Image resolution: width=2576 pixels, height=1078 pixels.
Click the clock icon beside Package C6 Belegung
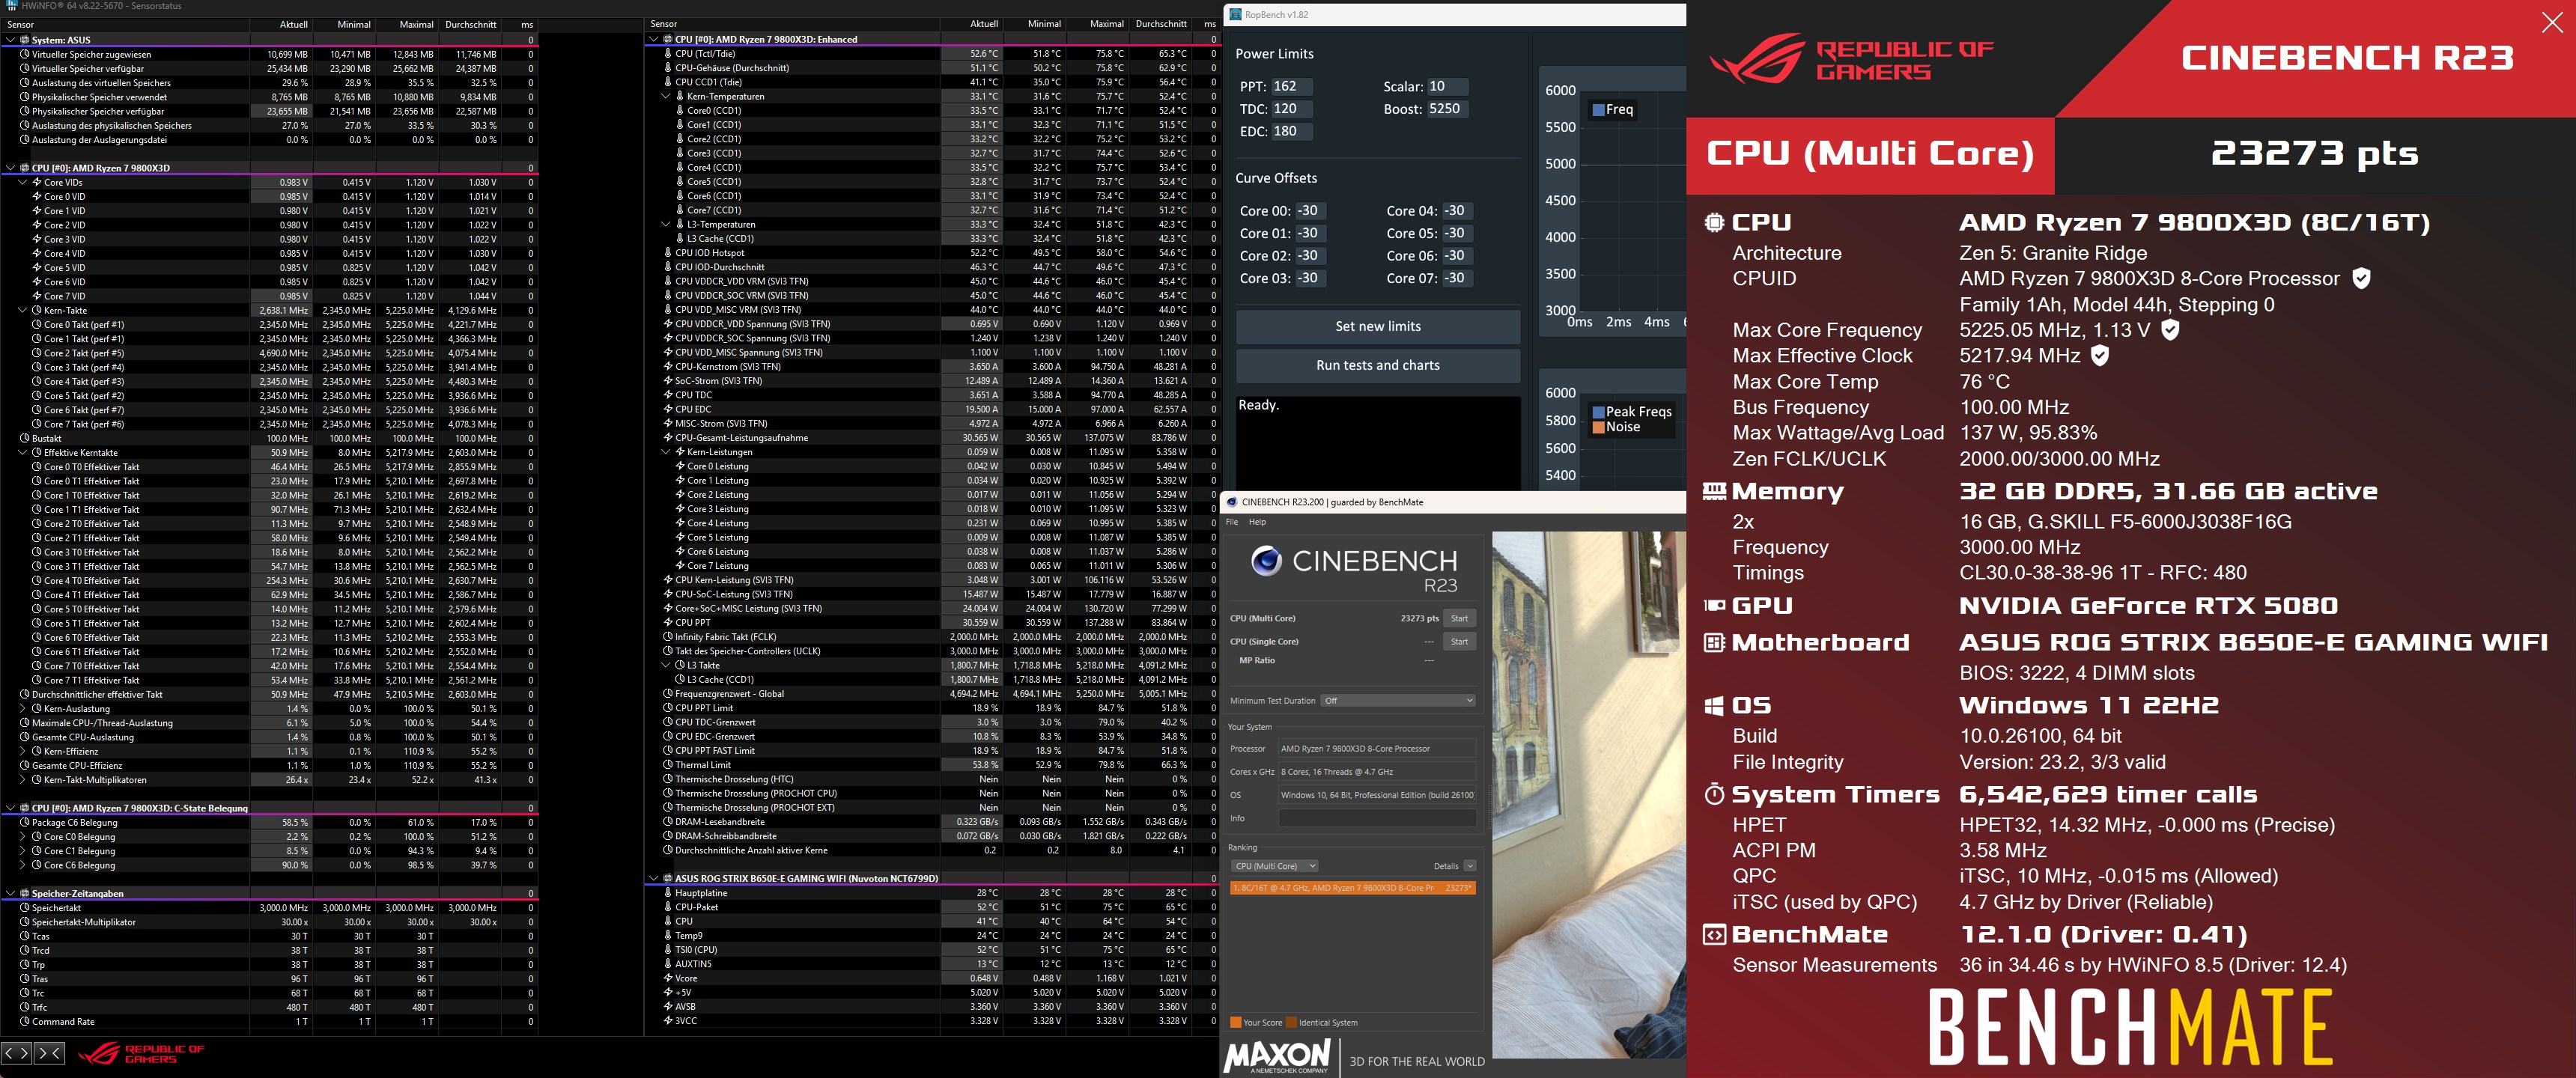[24, 822]
